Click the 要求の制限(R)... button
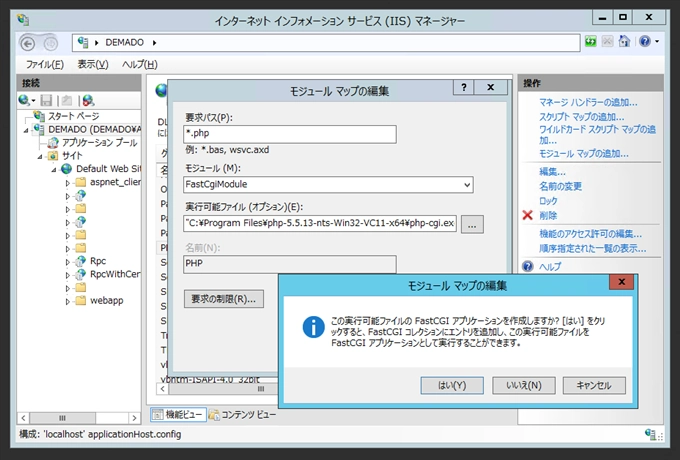 (224, 299)
